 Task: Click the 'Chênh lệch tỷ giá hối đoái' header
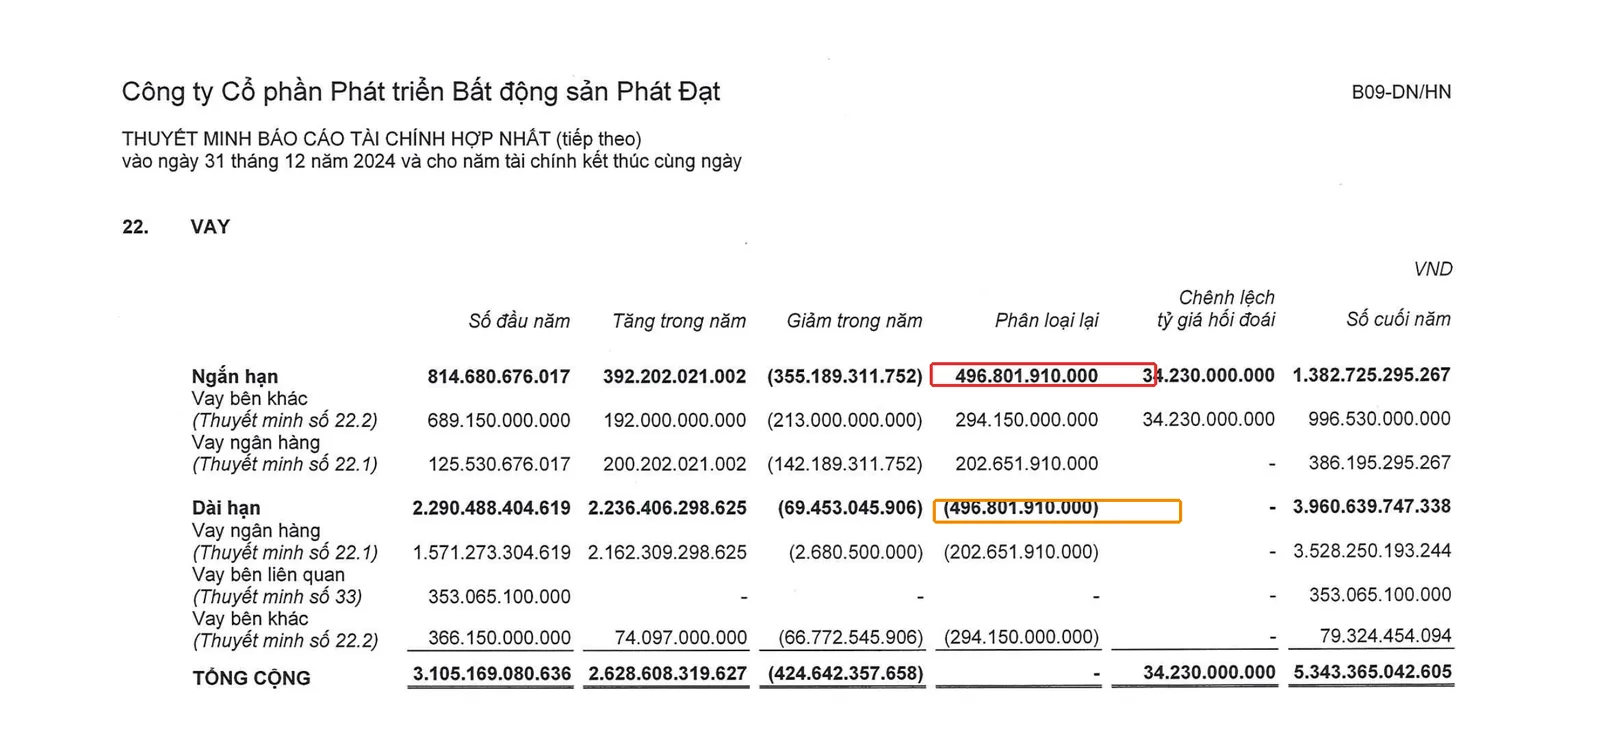1216,309
